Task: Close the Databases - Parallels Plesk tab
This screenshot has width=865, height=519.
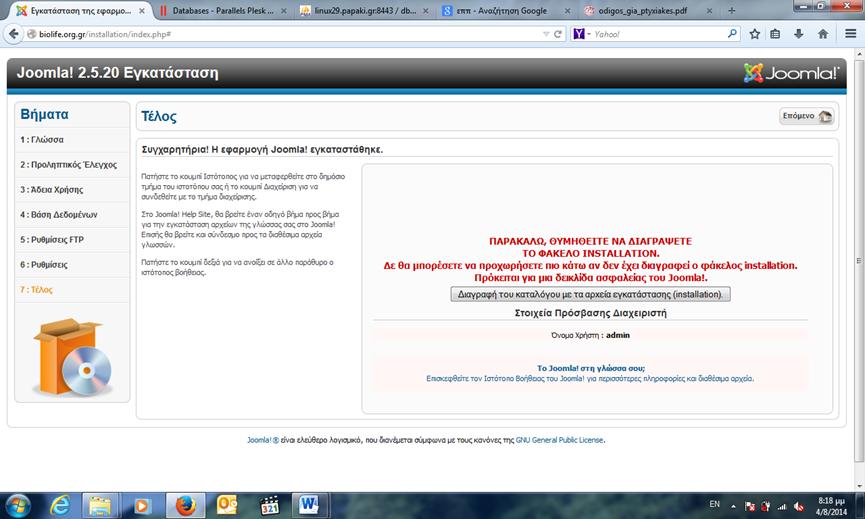Action: click(284, 10)
